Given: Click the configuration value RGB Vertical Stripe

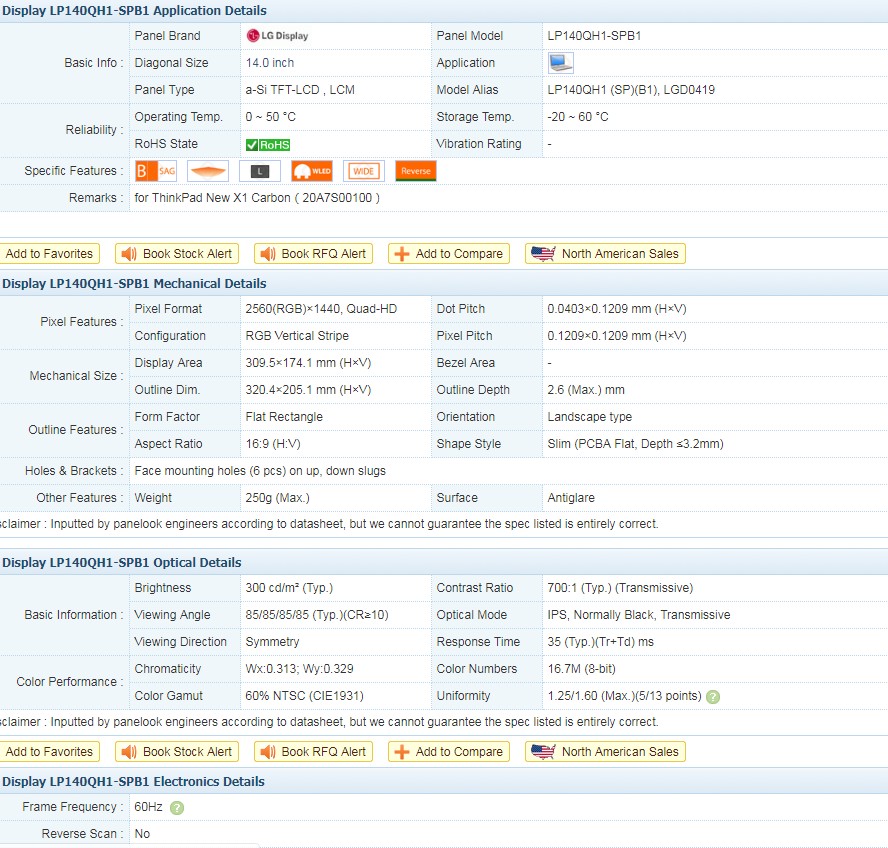Looking at the screenshot, I should [297, 336].
